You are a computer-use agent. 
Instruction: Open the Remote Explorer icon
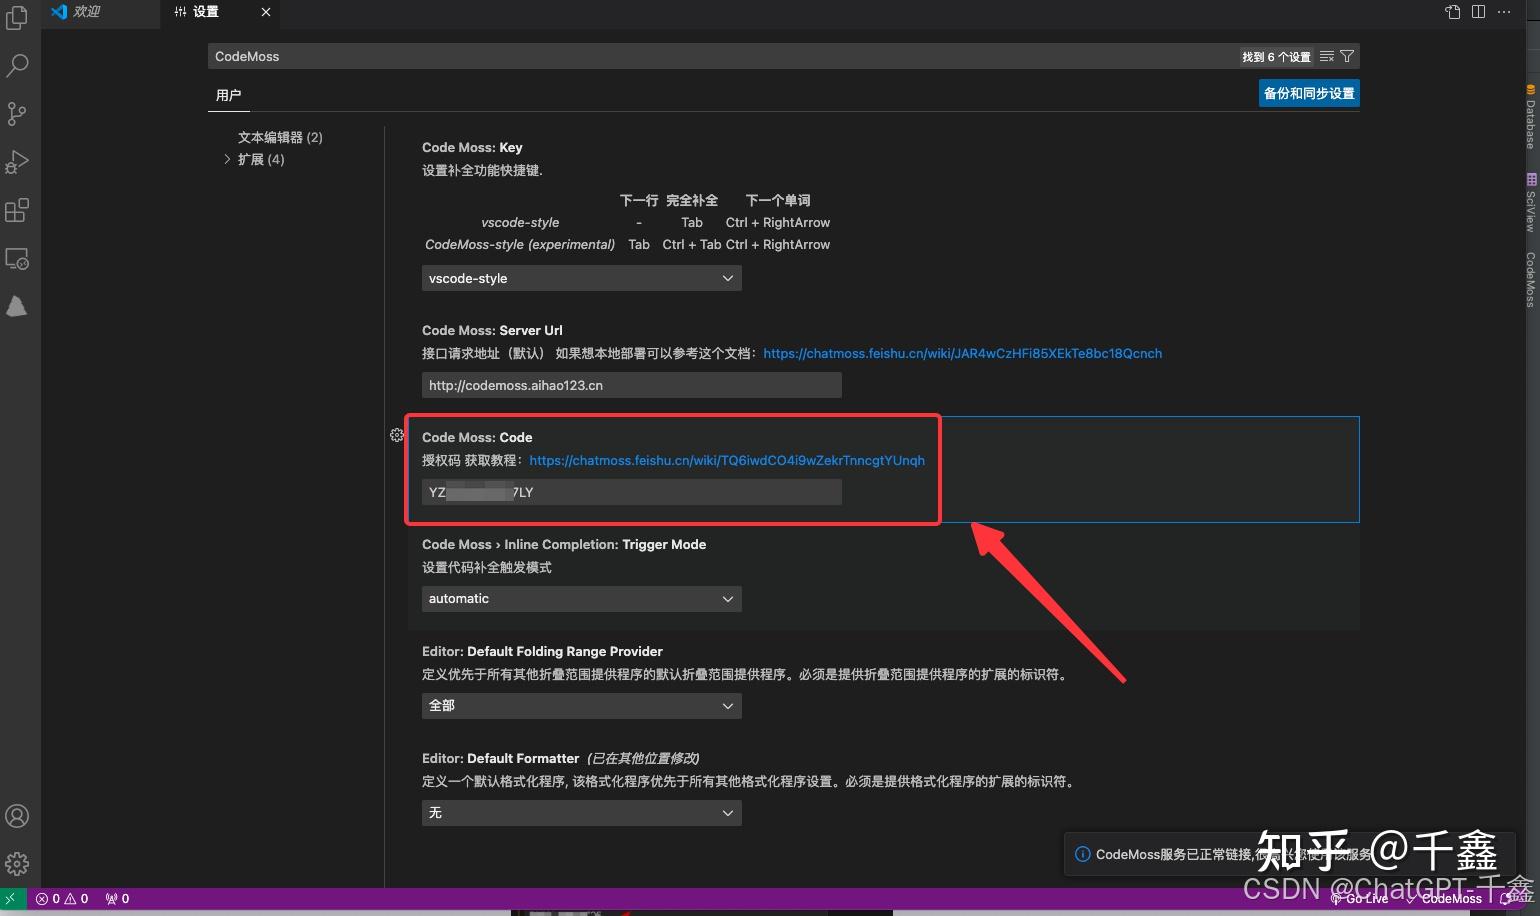[x=16, y=258]
